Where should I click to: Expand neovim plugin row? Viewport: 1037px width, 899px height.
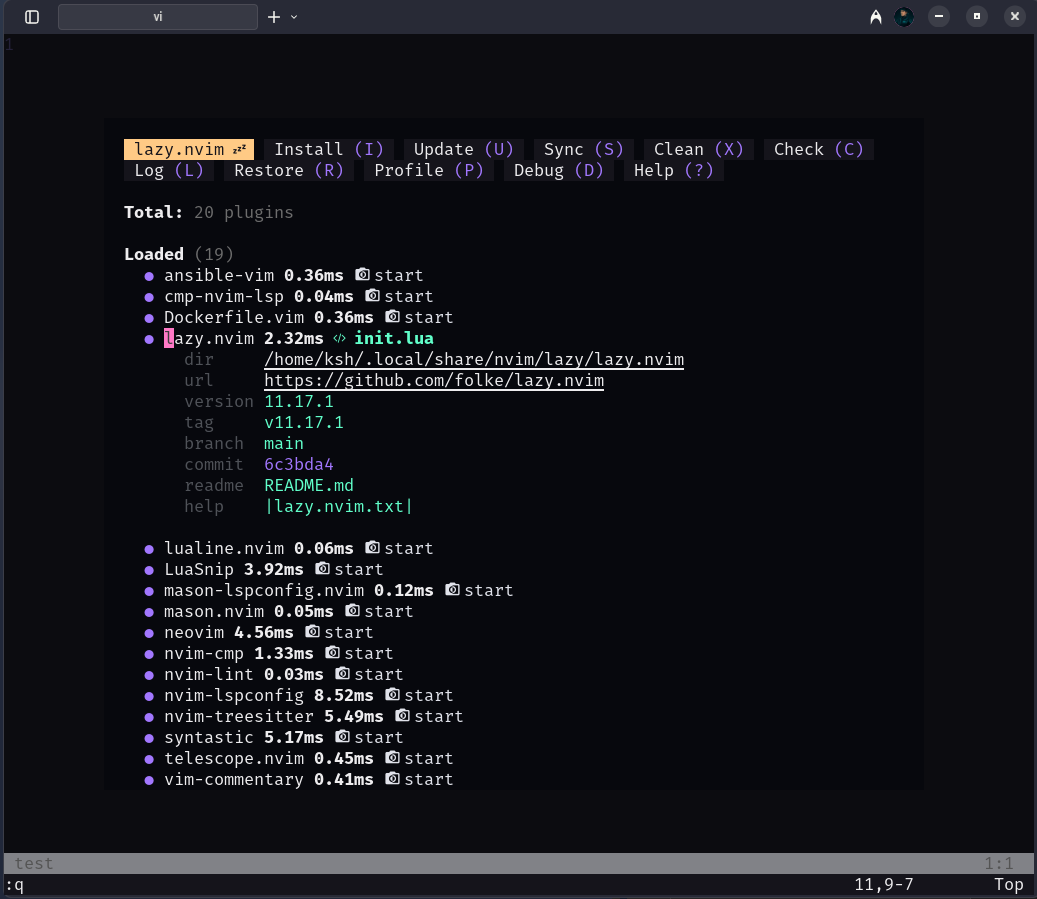194,633
